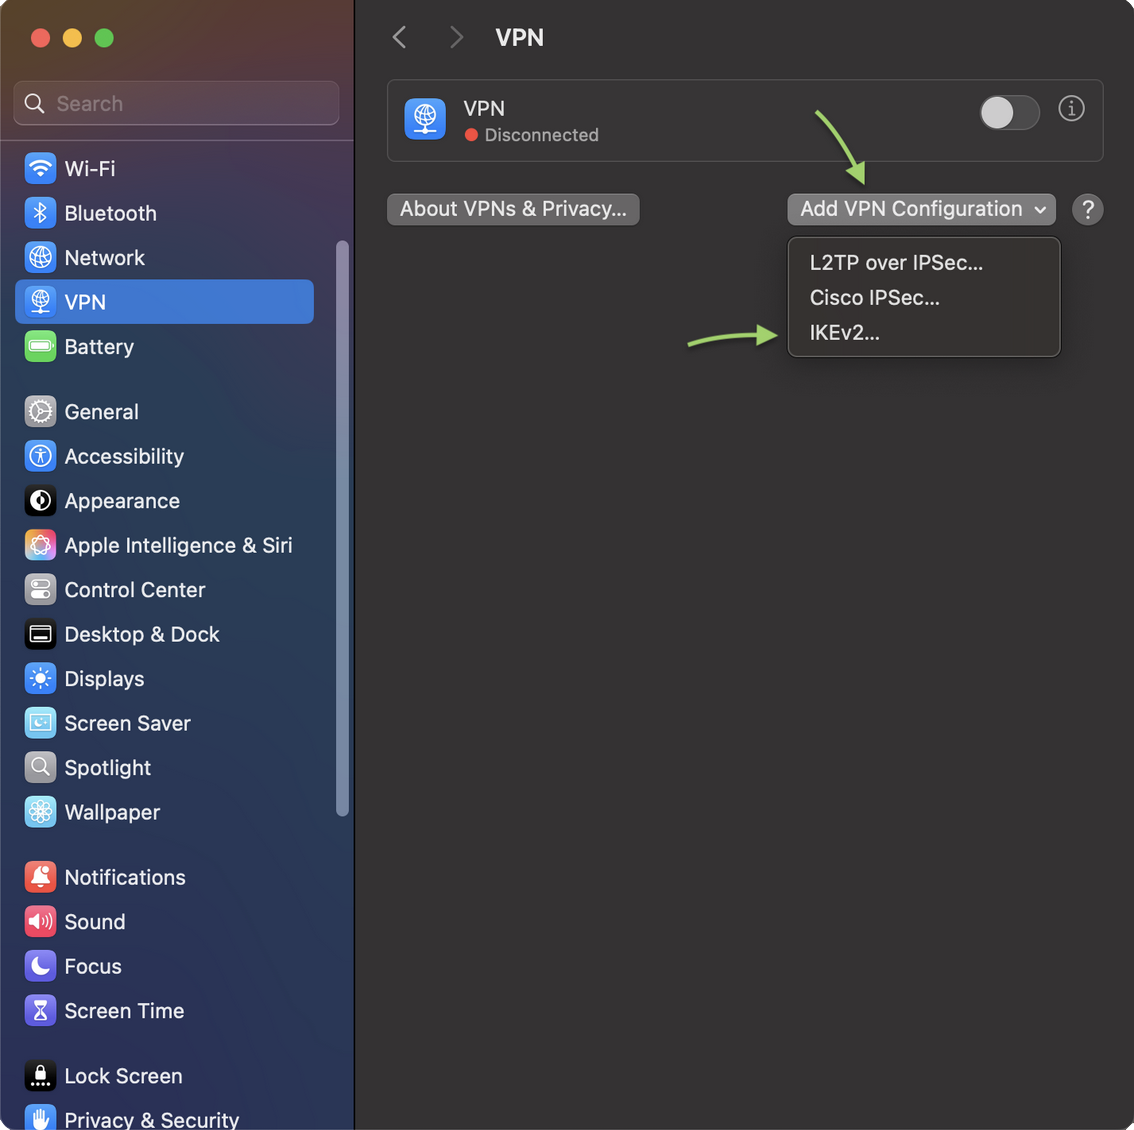Click the green zoom window button

(104, 38)
